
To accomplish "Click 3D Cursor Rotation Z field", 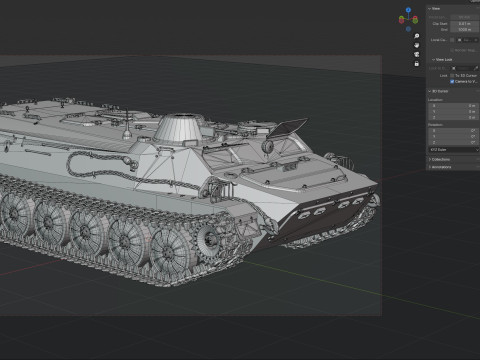I will point(454,143).
